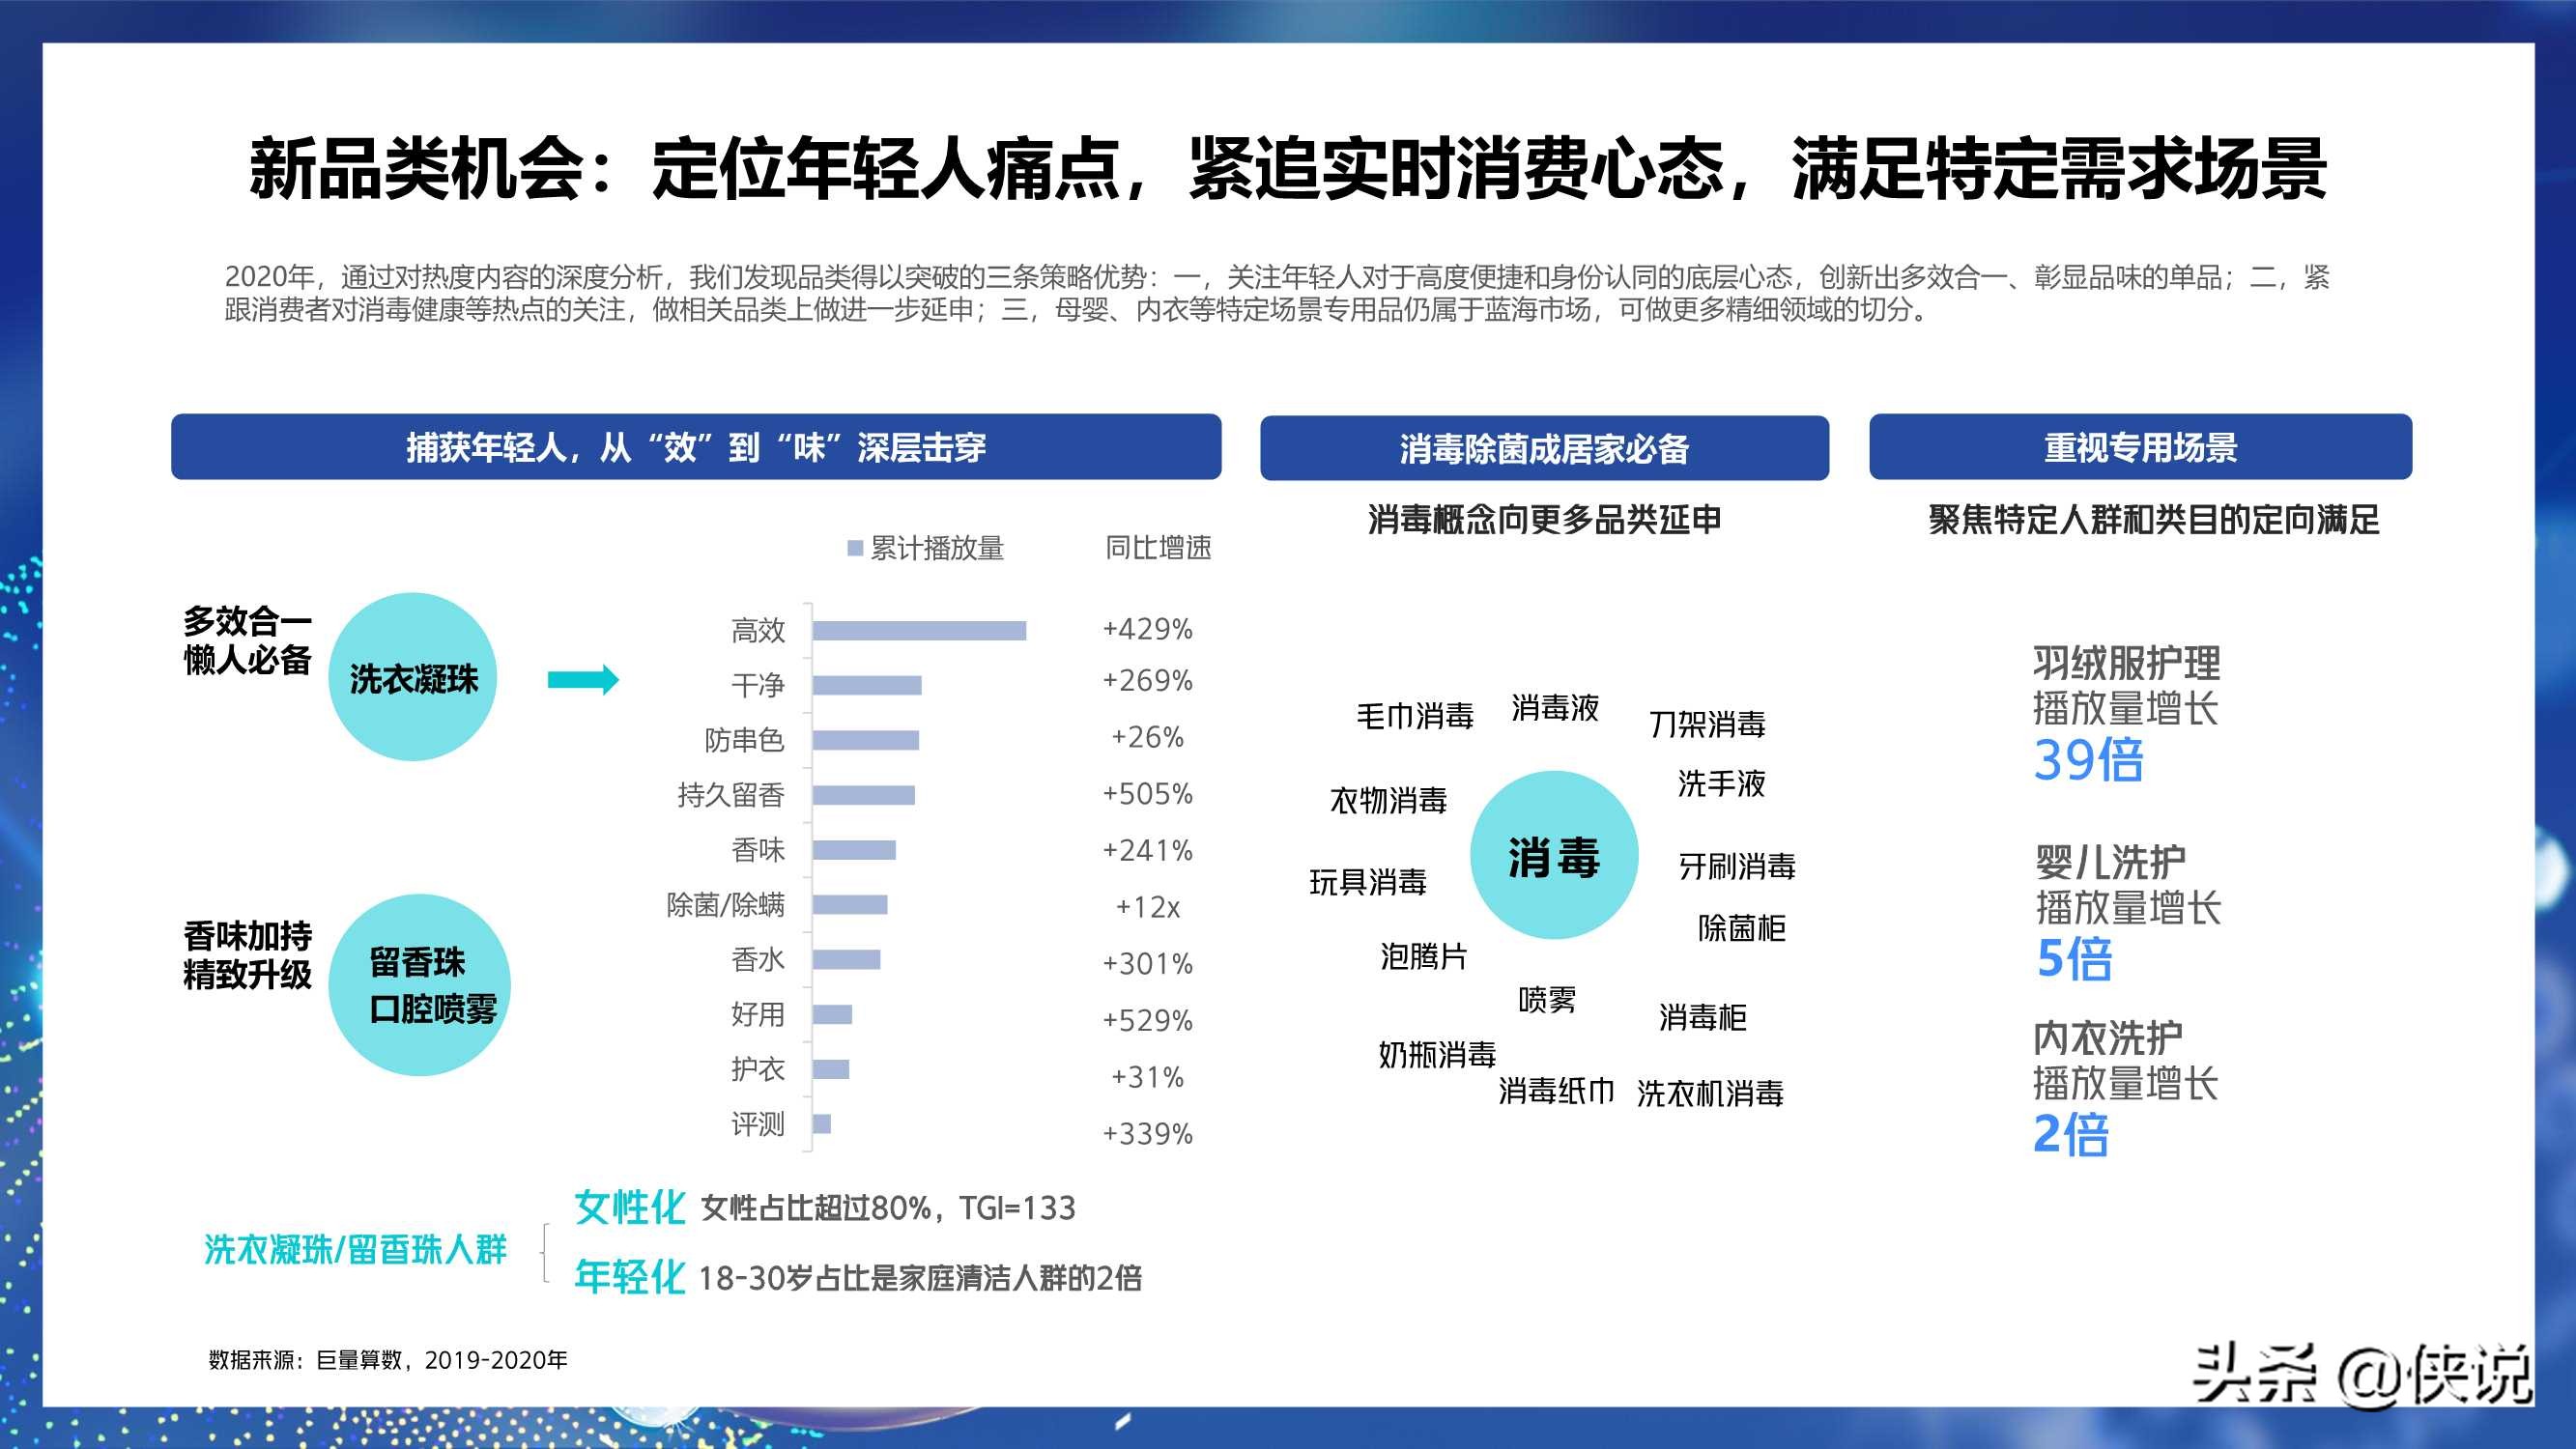This screenshot has height=1449, width=2576.
Task: Click the +269% growth value
Action: click(x=1147, y=681)
